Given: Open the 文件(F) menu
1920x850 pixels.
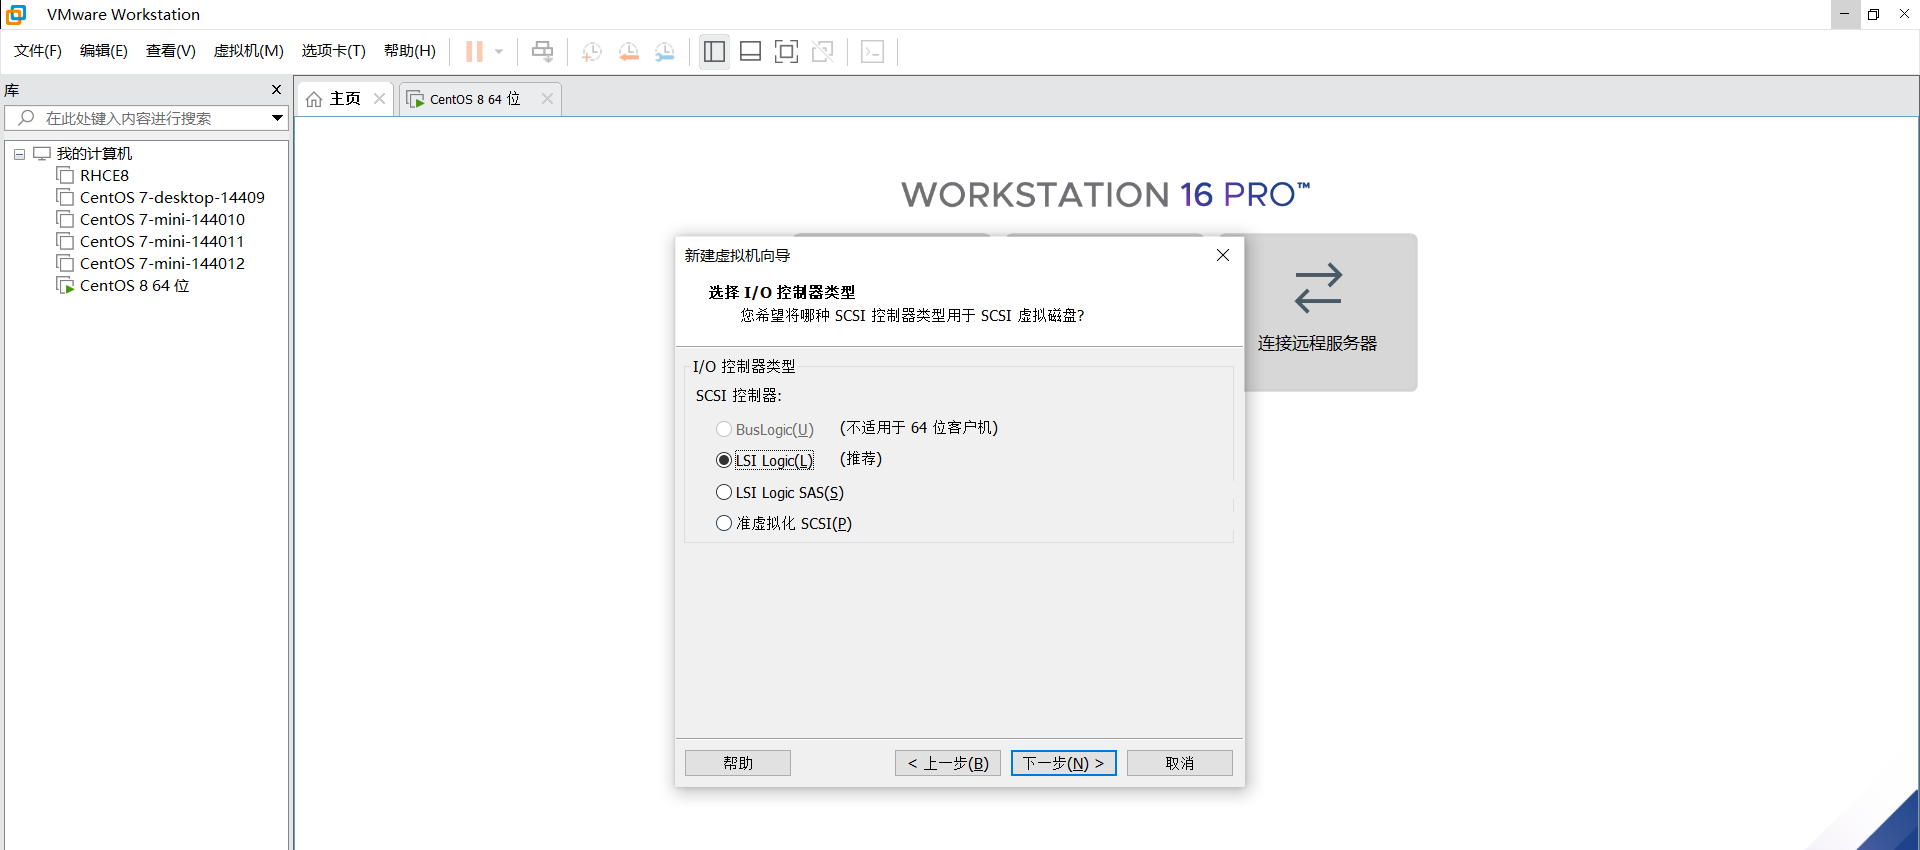Looking at the screenshot, I should (x=38, y=51).
